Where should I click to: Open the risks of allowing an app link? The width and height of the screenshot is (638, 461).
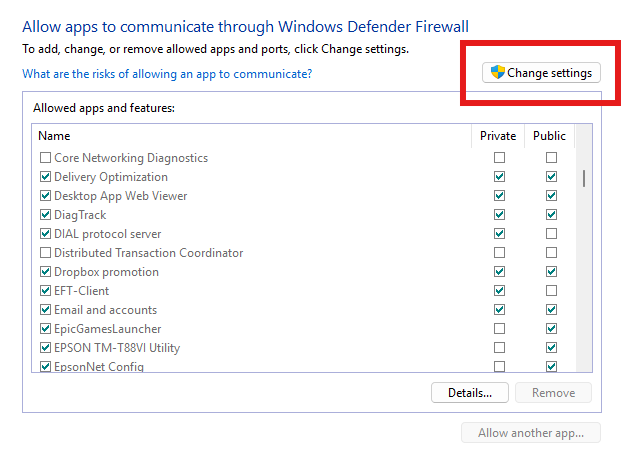pyautogui.click(x=167, y=74)
